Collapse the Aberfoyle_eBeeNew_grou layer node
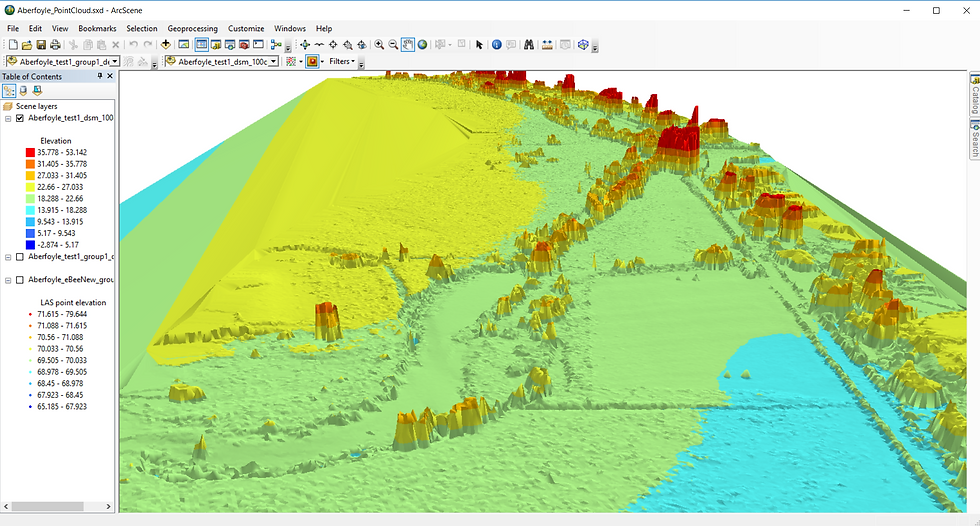The height and width of the screenshot is (526, 980). pos(8,280)
